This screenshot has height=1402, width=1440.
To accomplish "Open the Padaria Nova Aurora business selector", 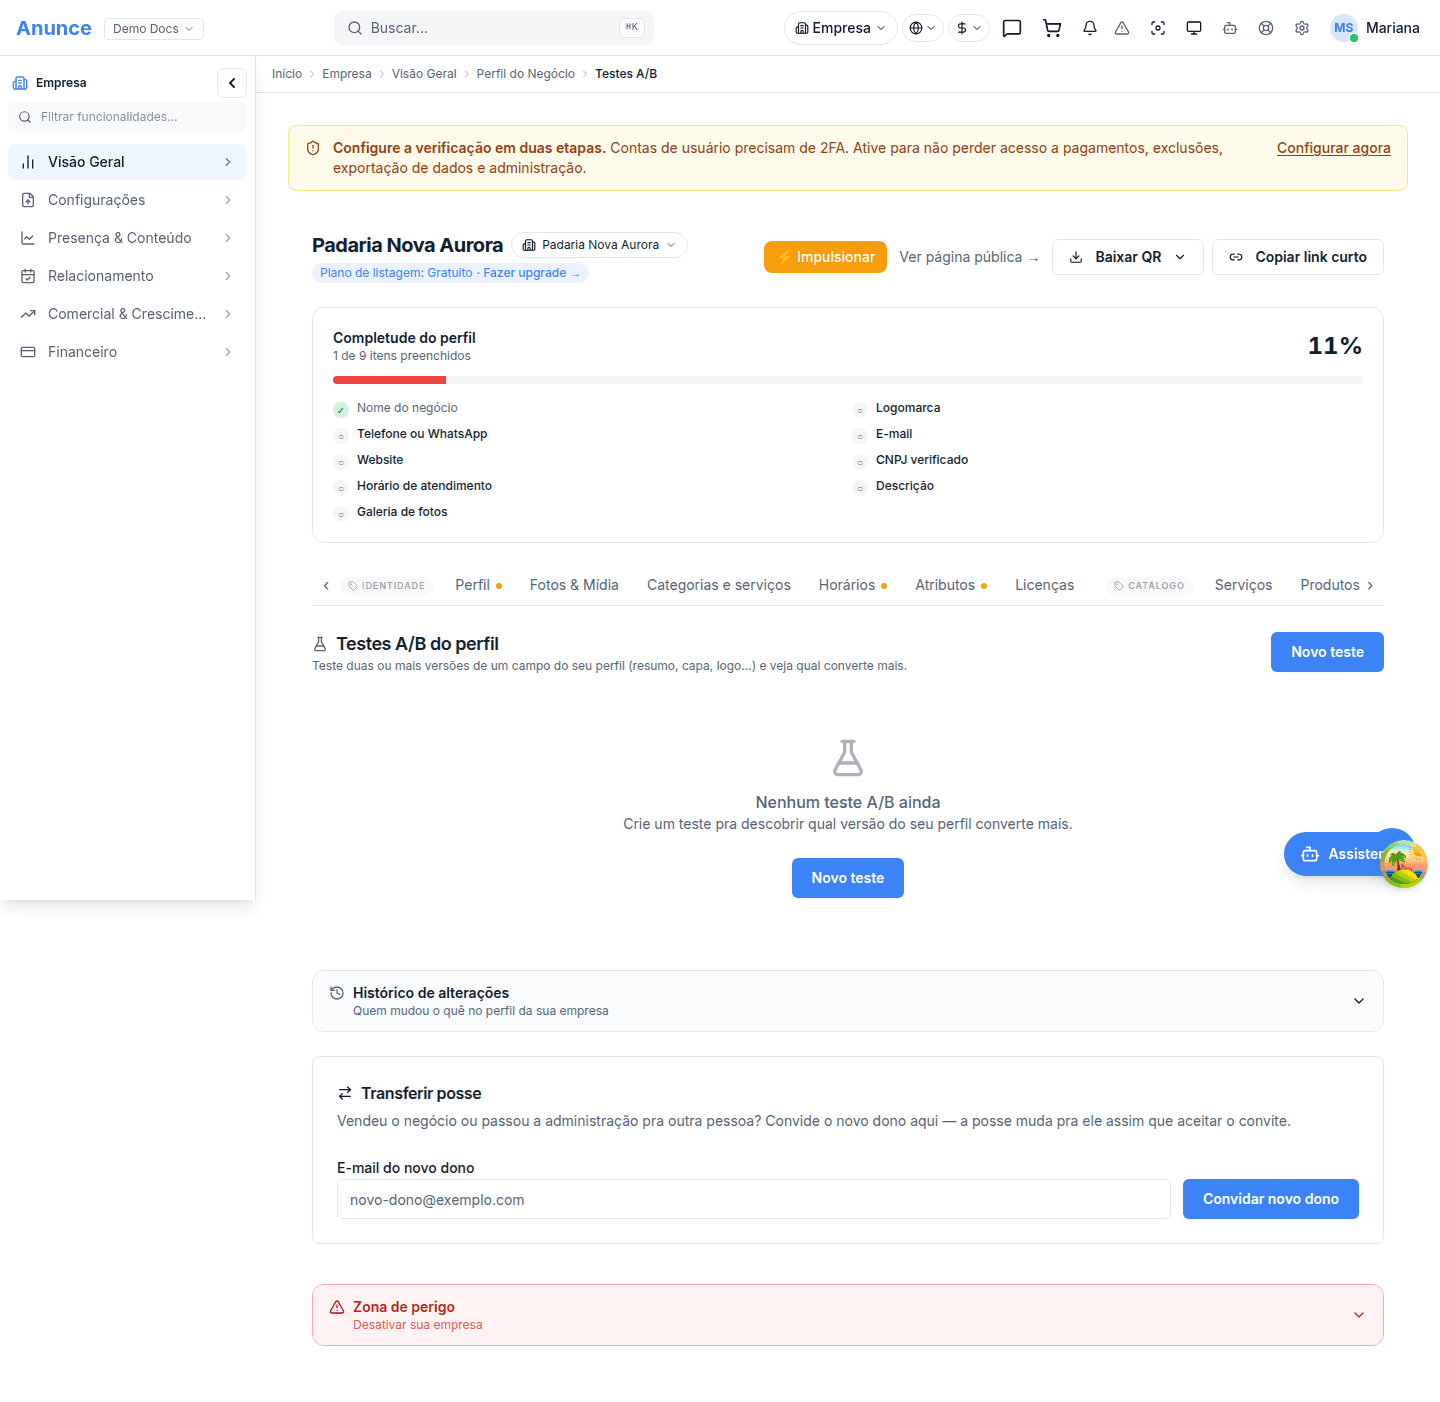I will 599,245.
